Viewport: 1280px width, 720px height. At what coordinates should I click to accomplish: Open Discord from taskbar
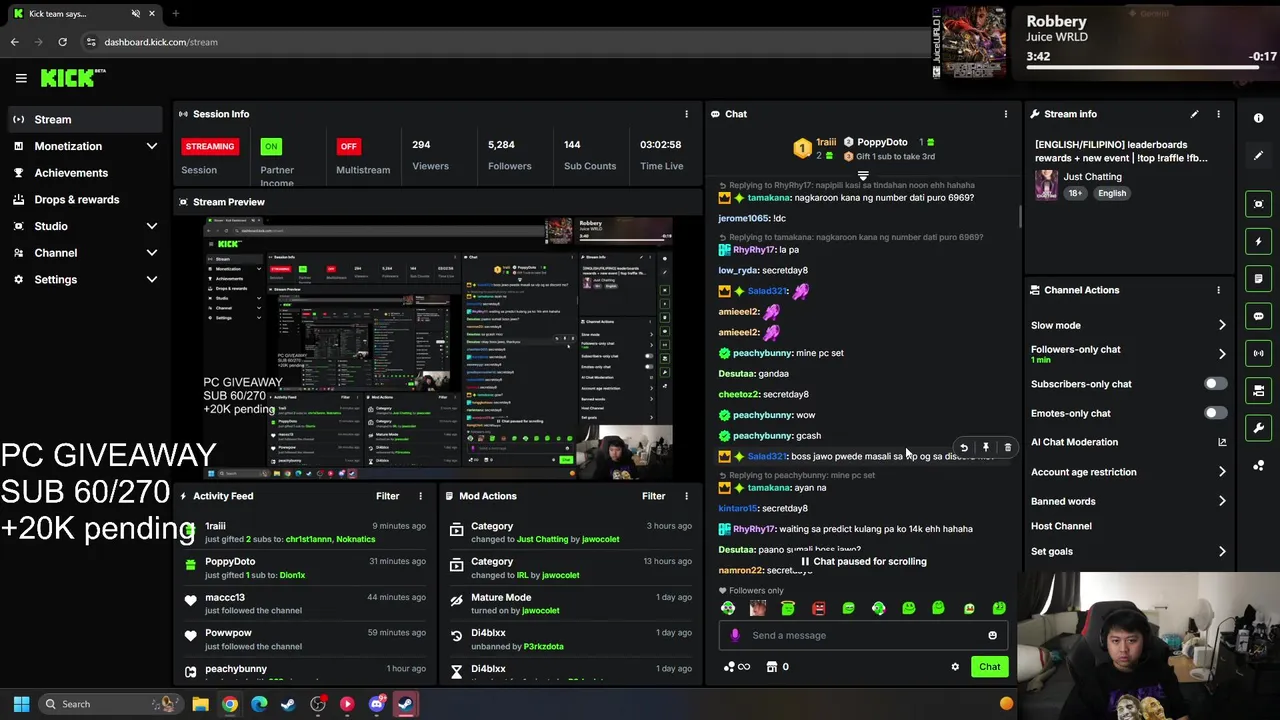tap(376, 704)
